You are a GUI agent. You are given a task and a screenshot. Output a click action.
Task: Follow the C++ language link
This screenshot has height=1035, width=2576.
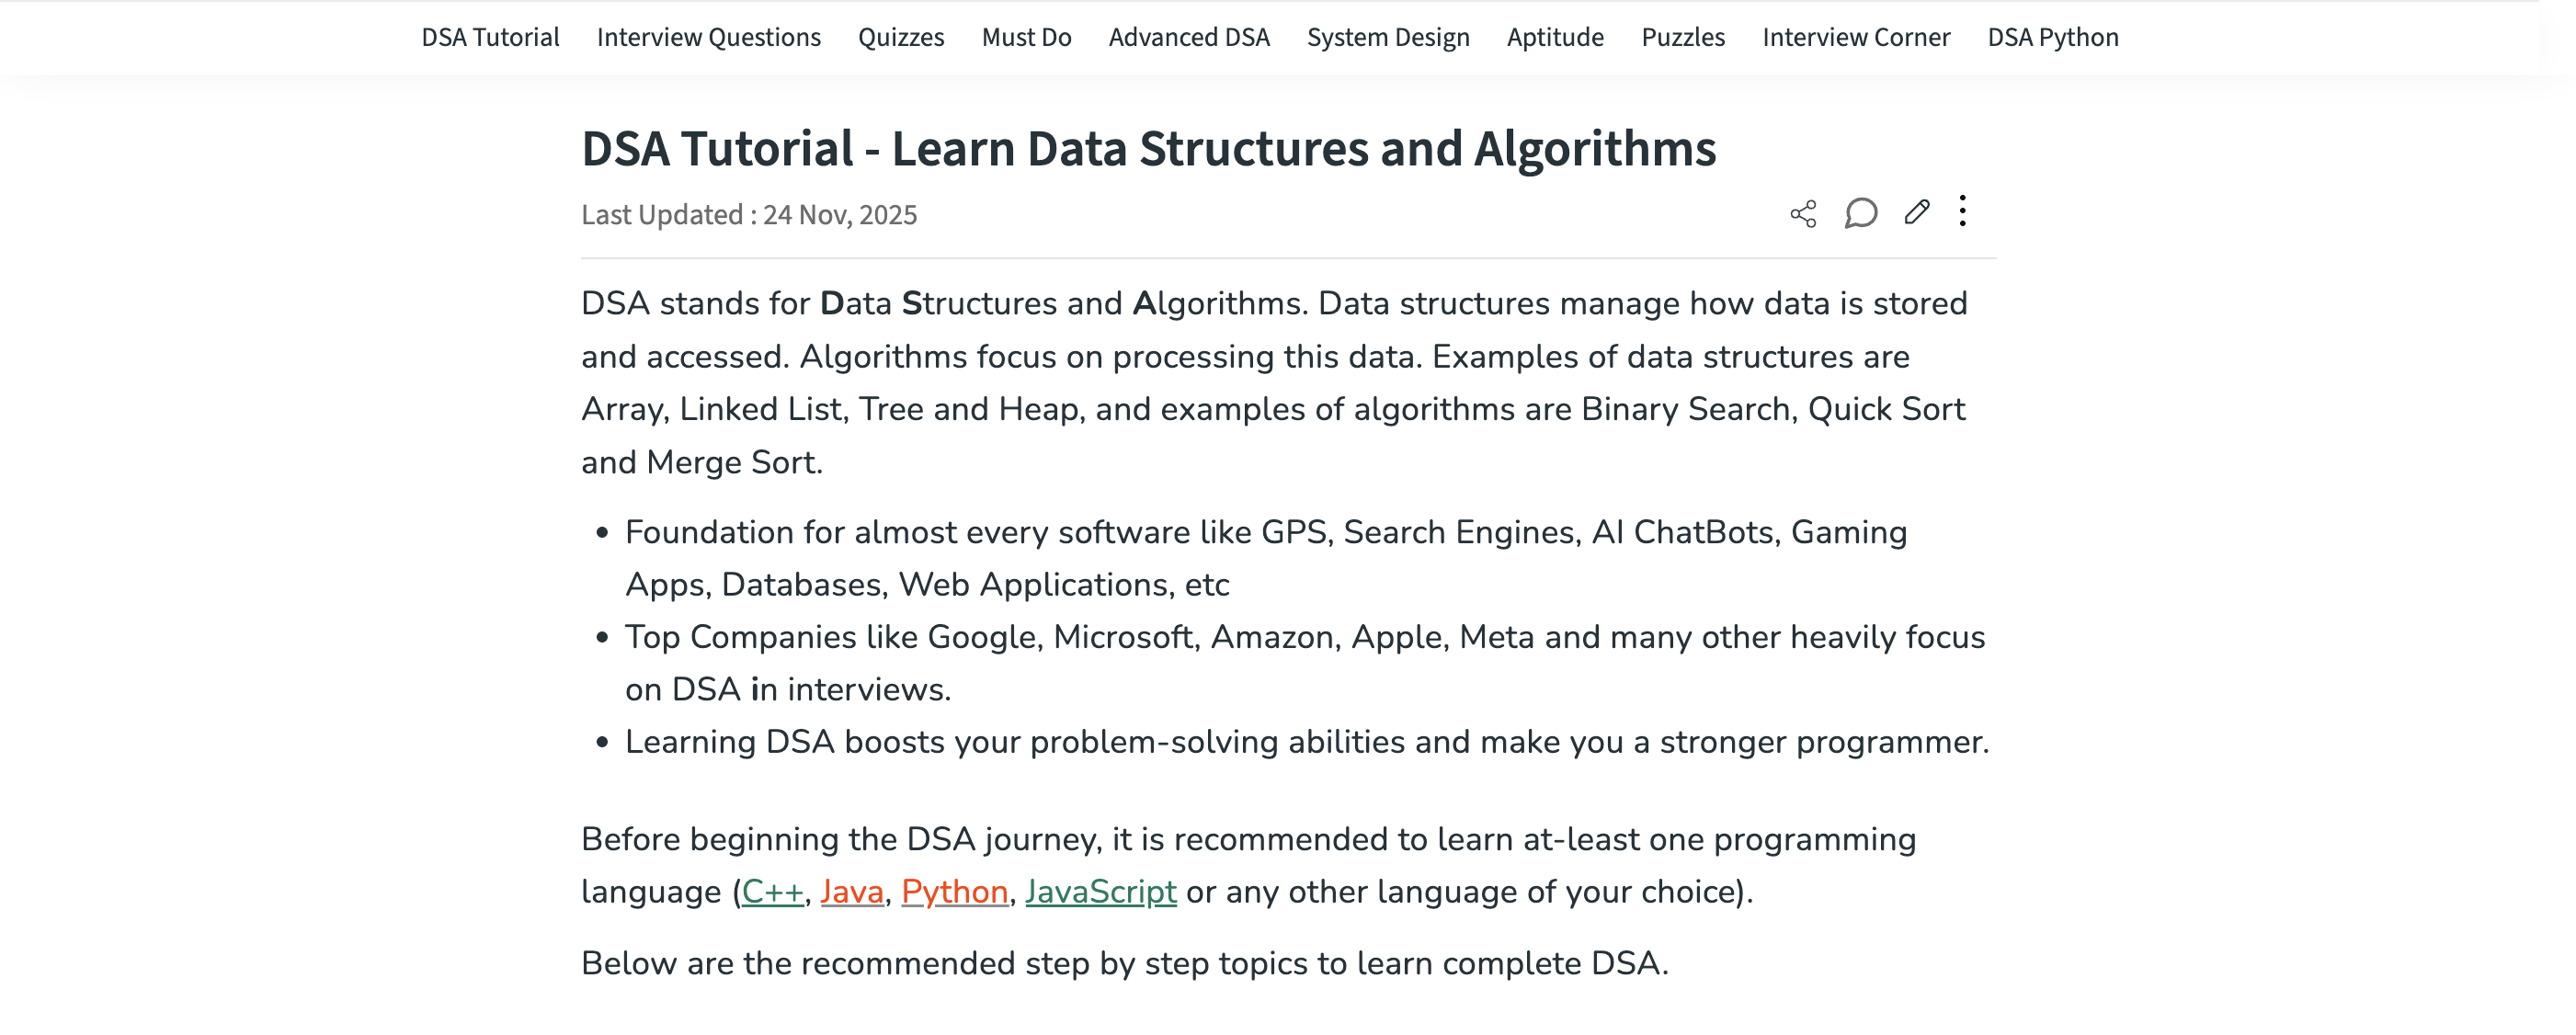(x=772, y=891)
